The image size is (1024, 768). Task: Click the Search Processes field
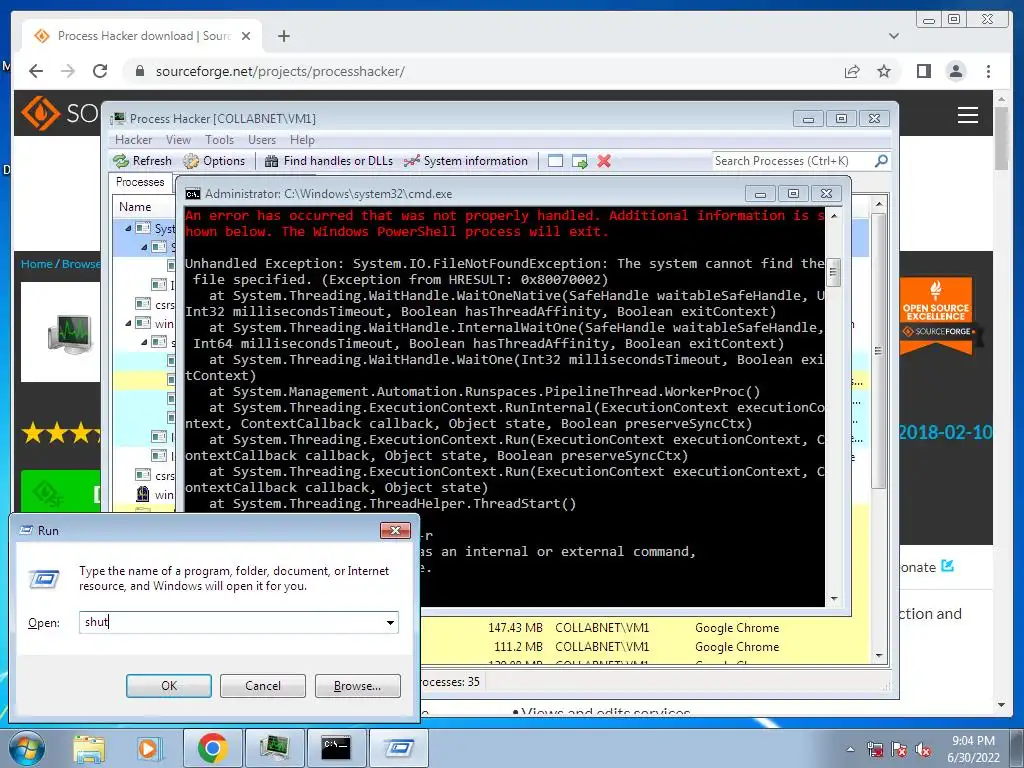792,161
